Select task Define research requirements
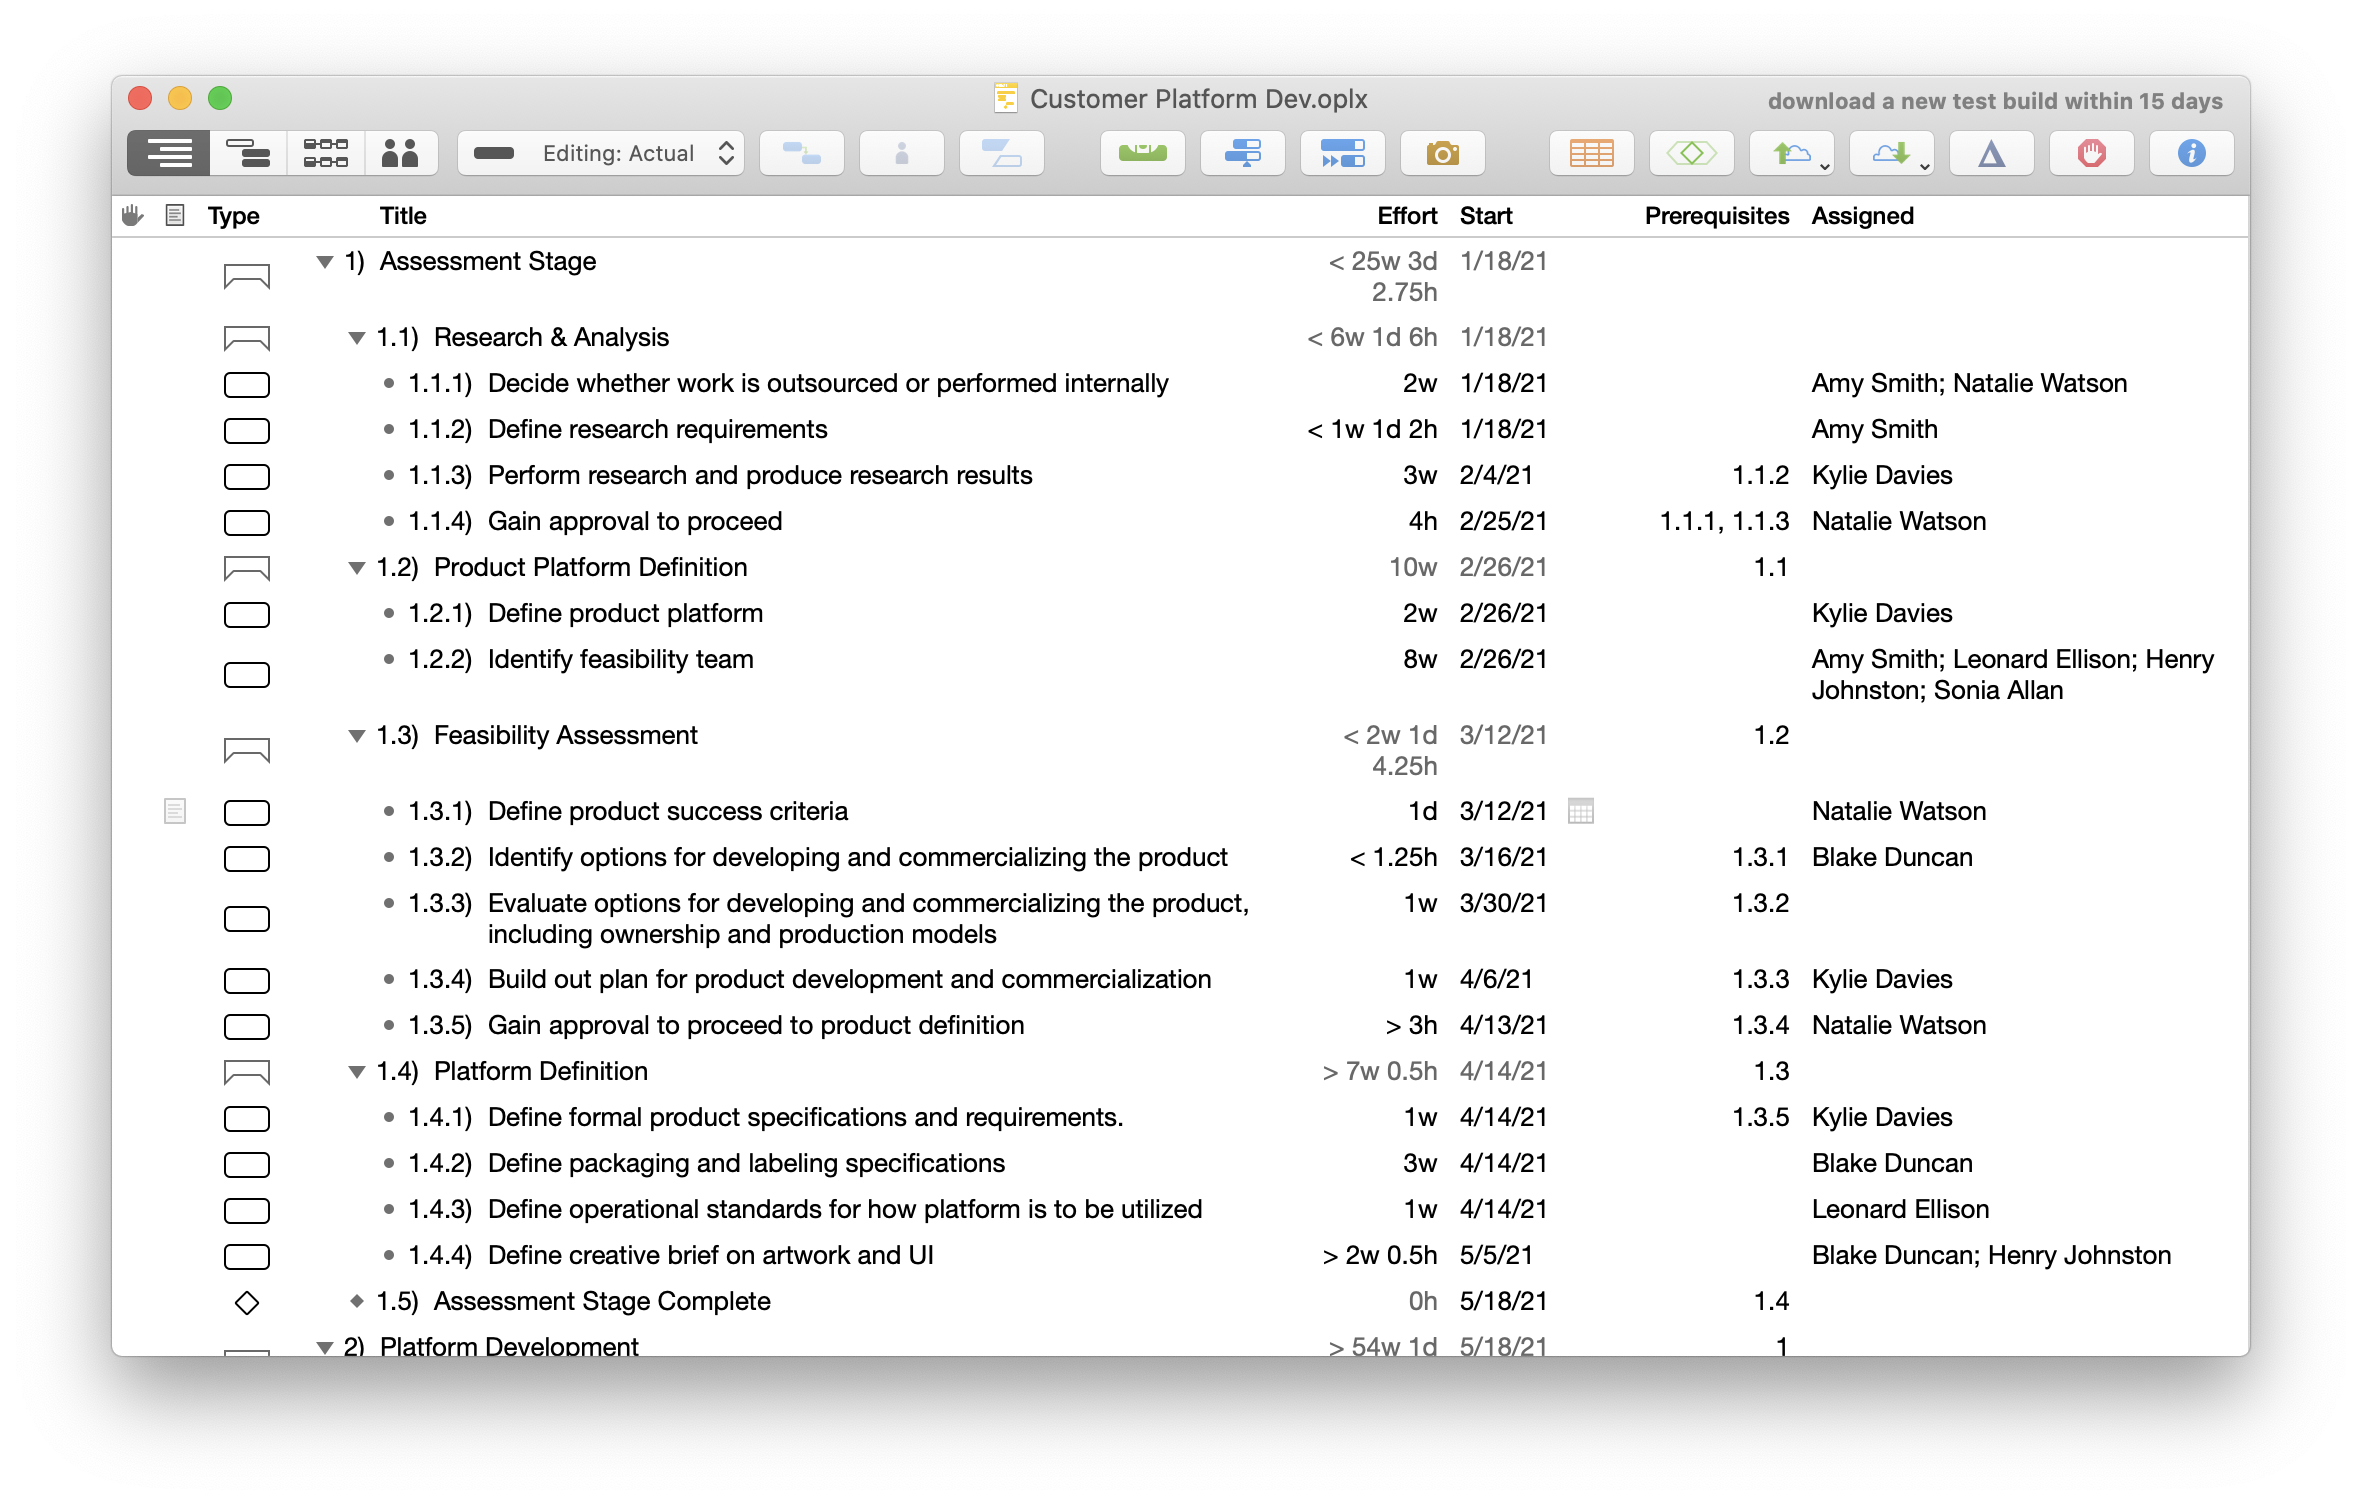 tap(658, 429)
